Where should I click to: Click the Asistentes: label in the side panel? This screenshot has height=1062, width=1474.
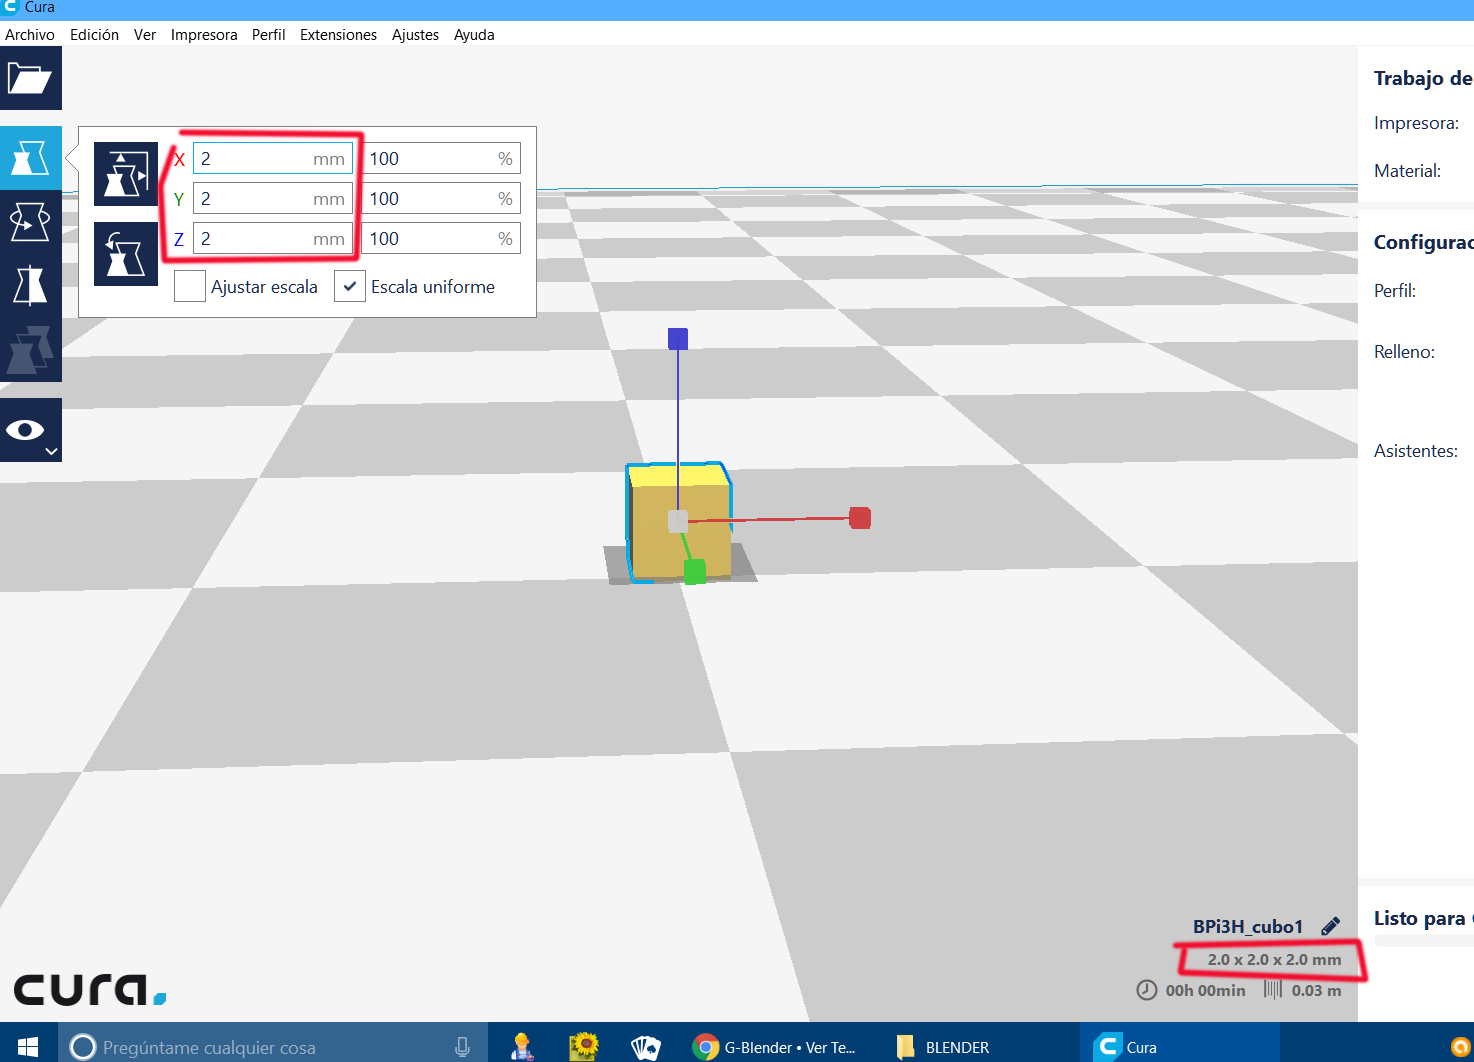click(1416, 451)
